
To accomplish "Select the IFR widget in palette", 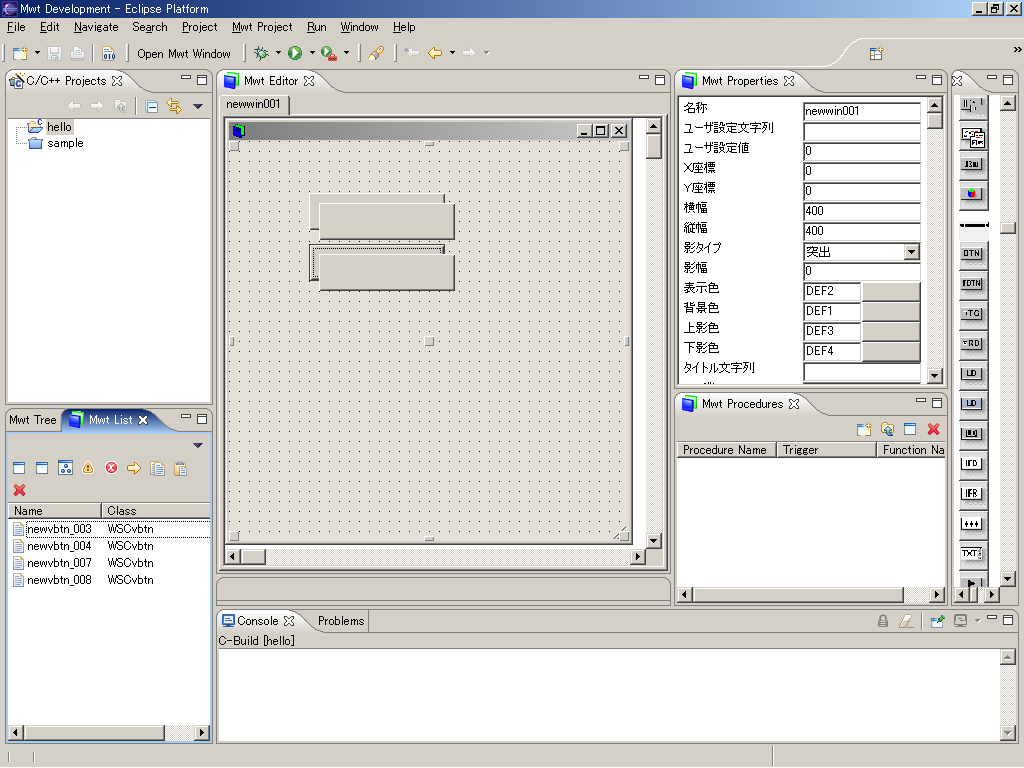I will (x=972, y=494).
